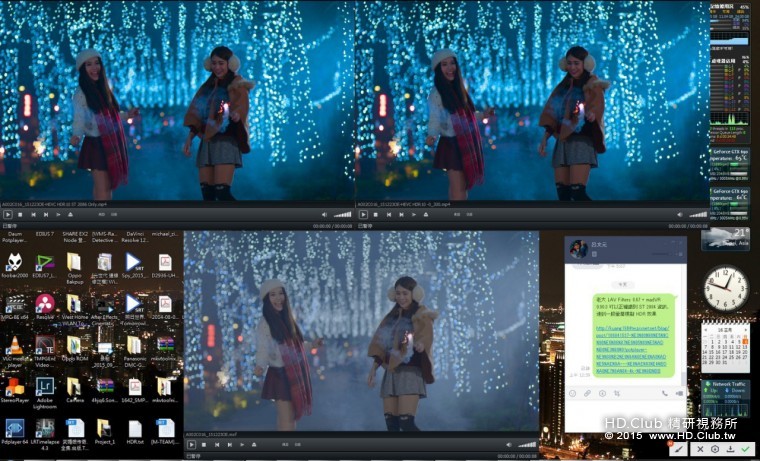Open Oppo ROM folder
The height and width of the screenshot is (461, 760).
pos(75,348)
